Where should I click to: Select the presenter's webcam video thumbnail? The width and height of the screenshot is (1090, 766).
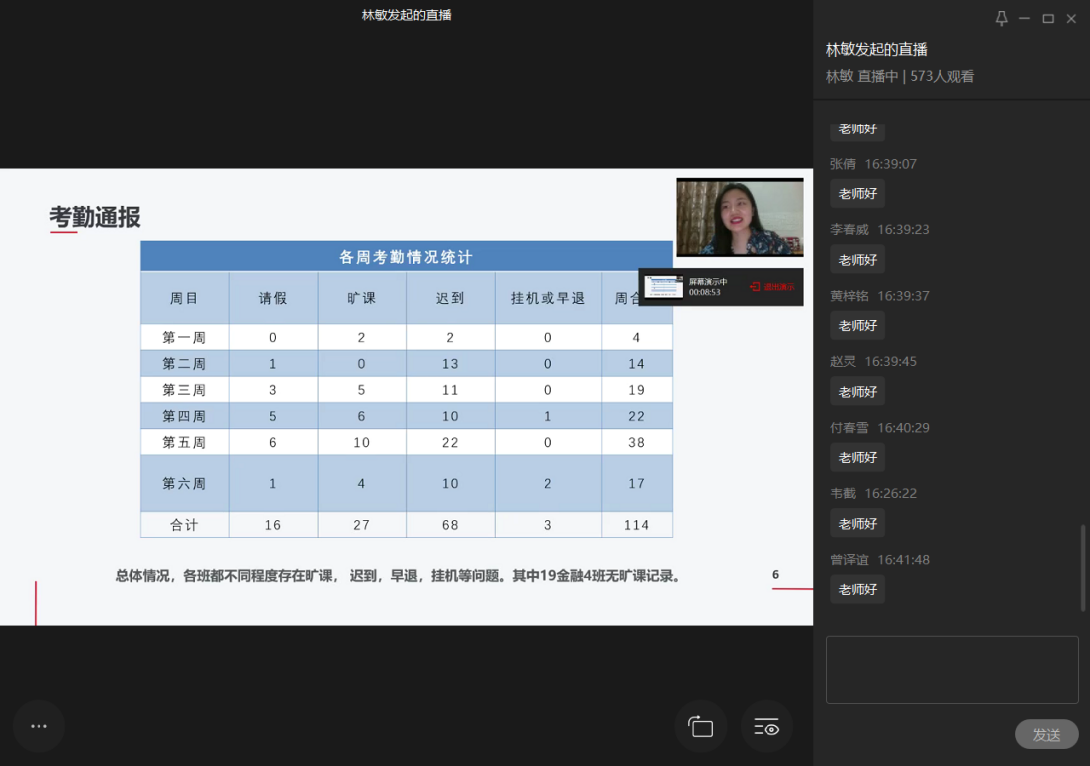coord(739,218)
